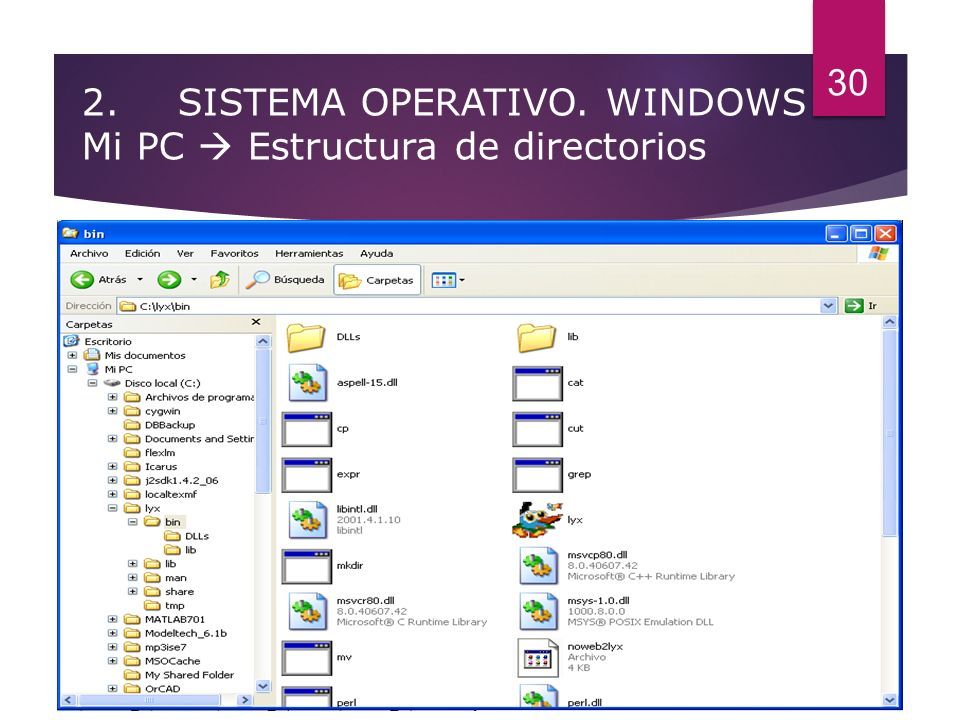Select flexlm folder in the tree
The height and width of the screenshot is (720, 960).
click(160, 453)
